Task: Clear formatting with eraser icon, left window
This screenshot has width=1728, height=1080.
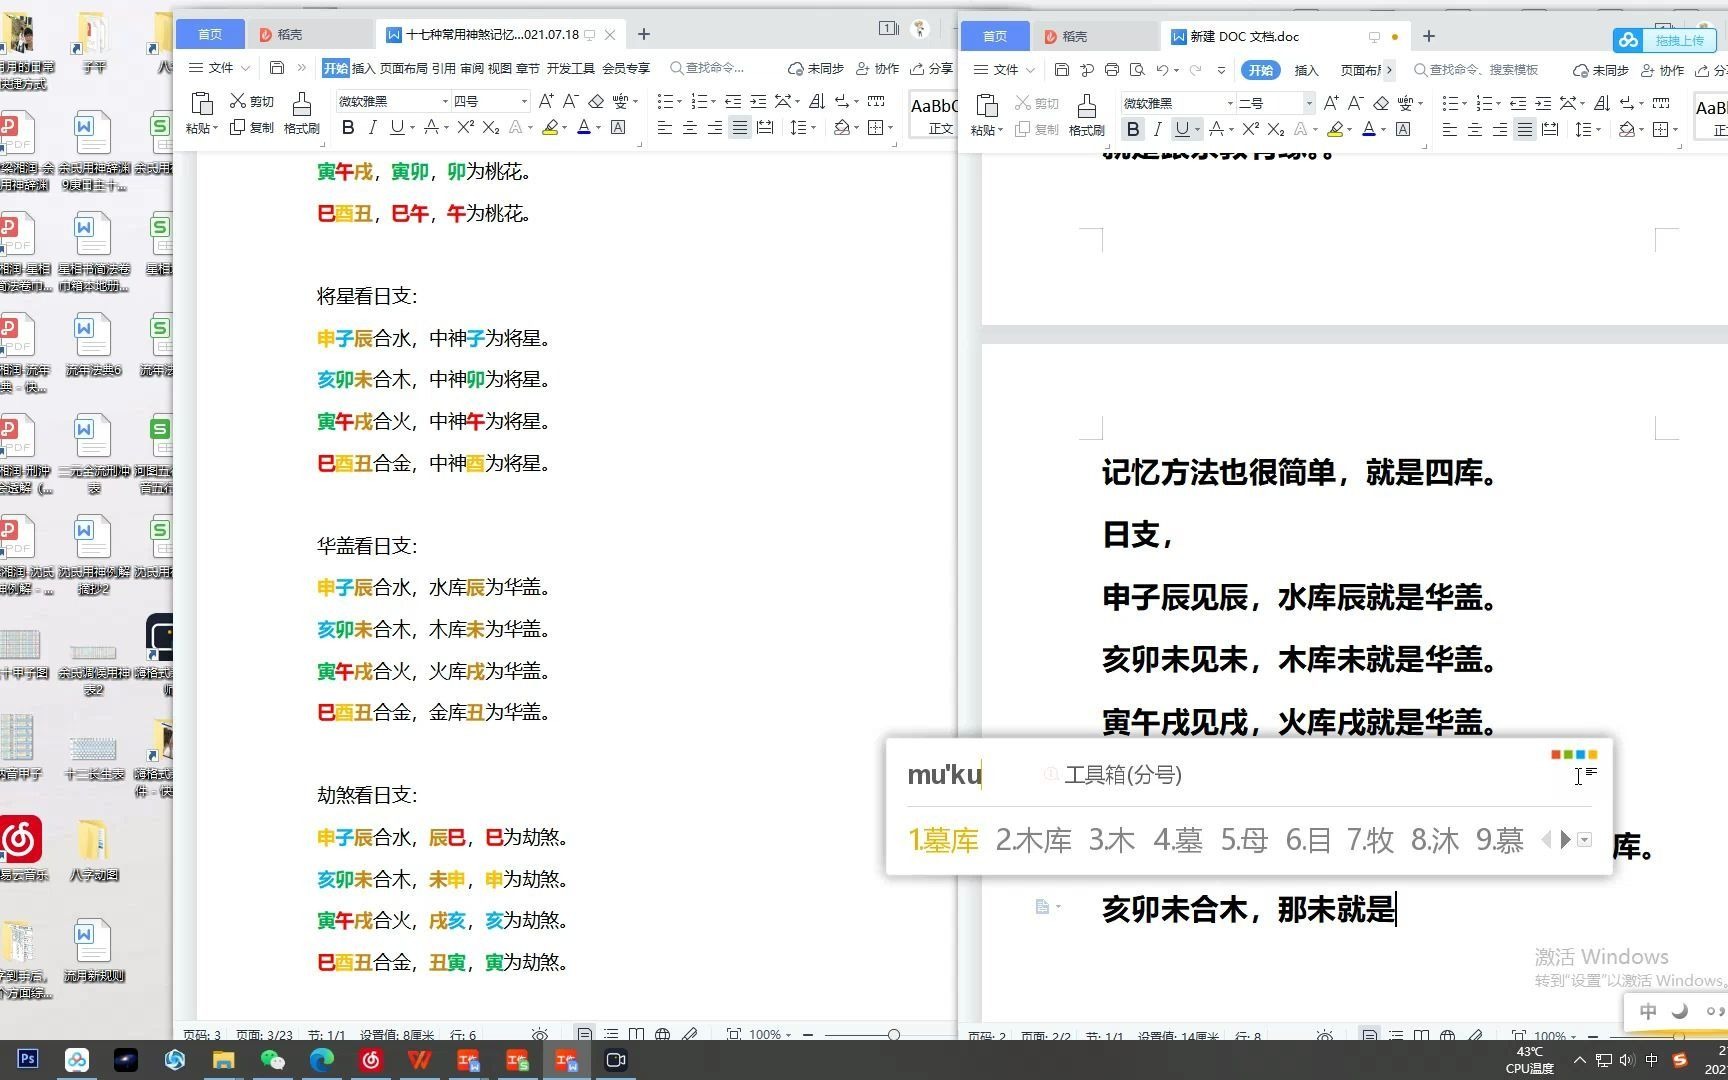Action: (x=596, y=101)
